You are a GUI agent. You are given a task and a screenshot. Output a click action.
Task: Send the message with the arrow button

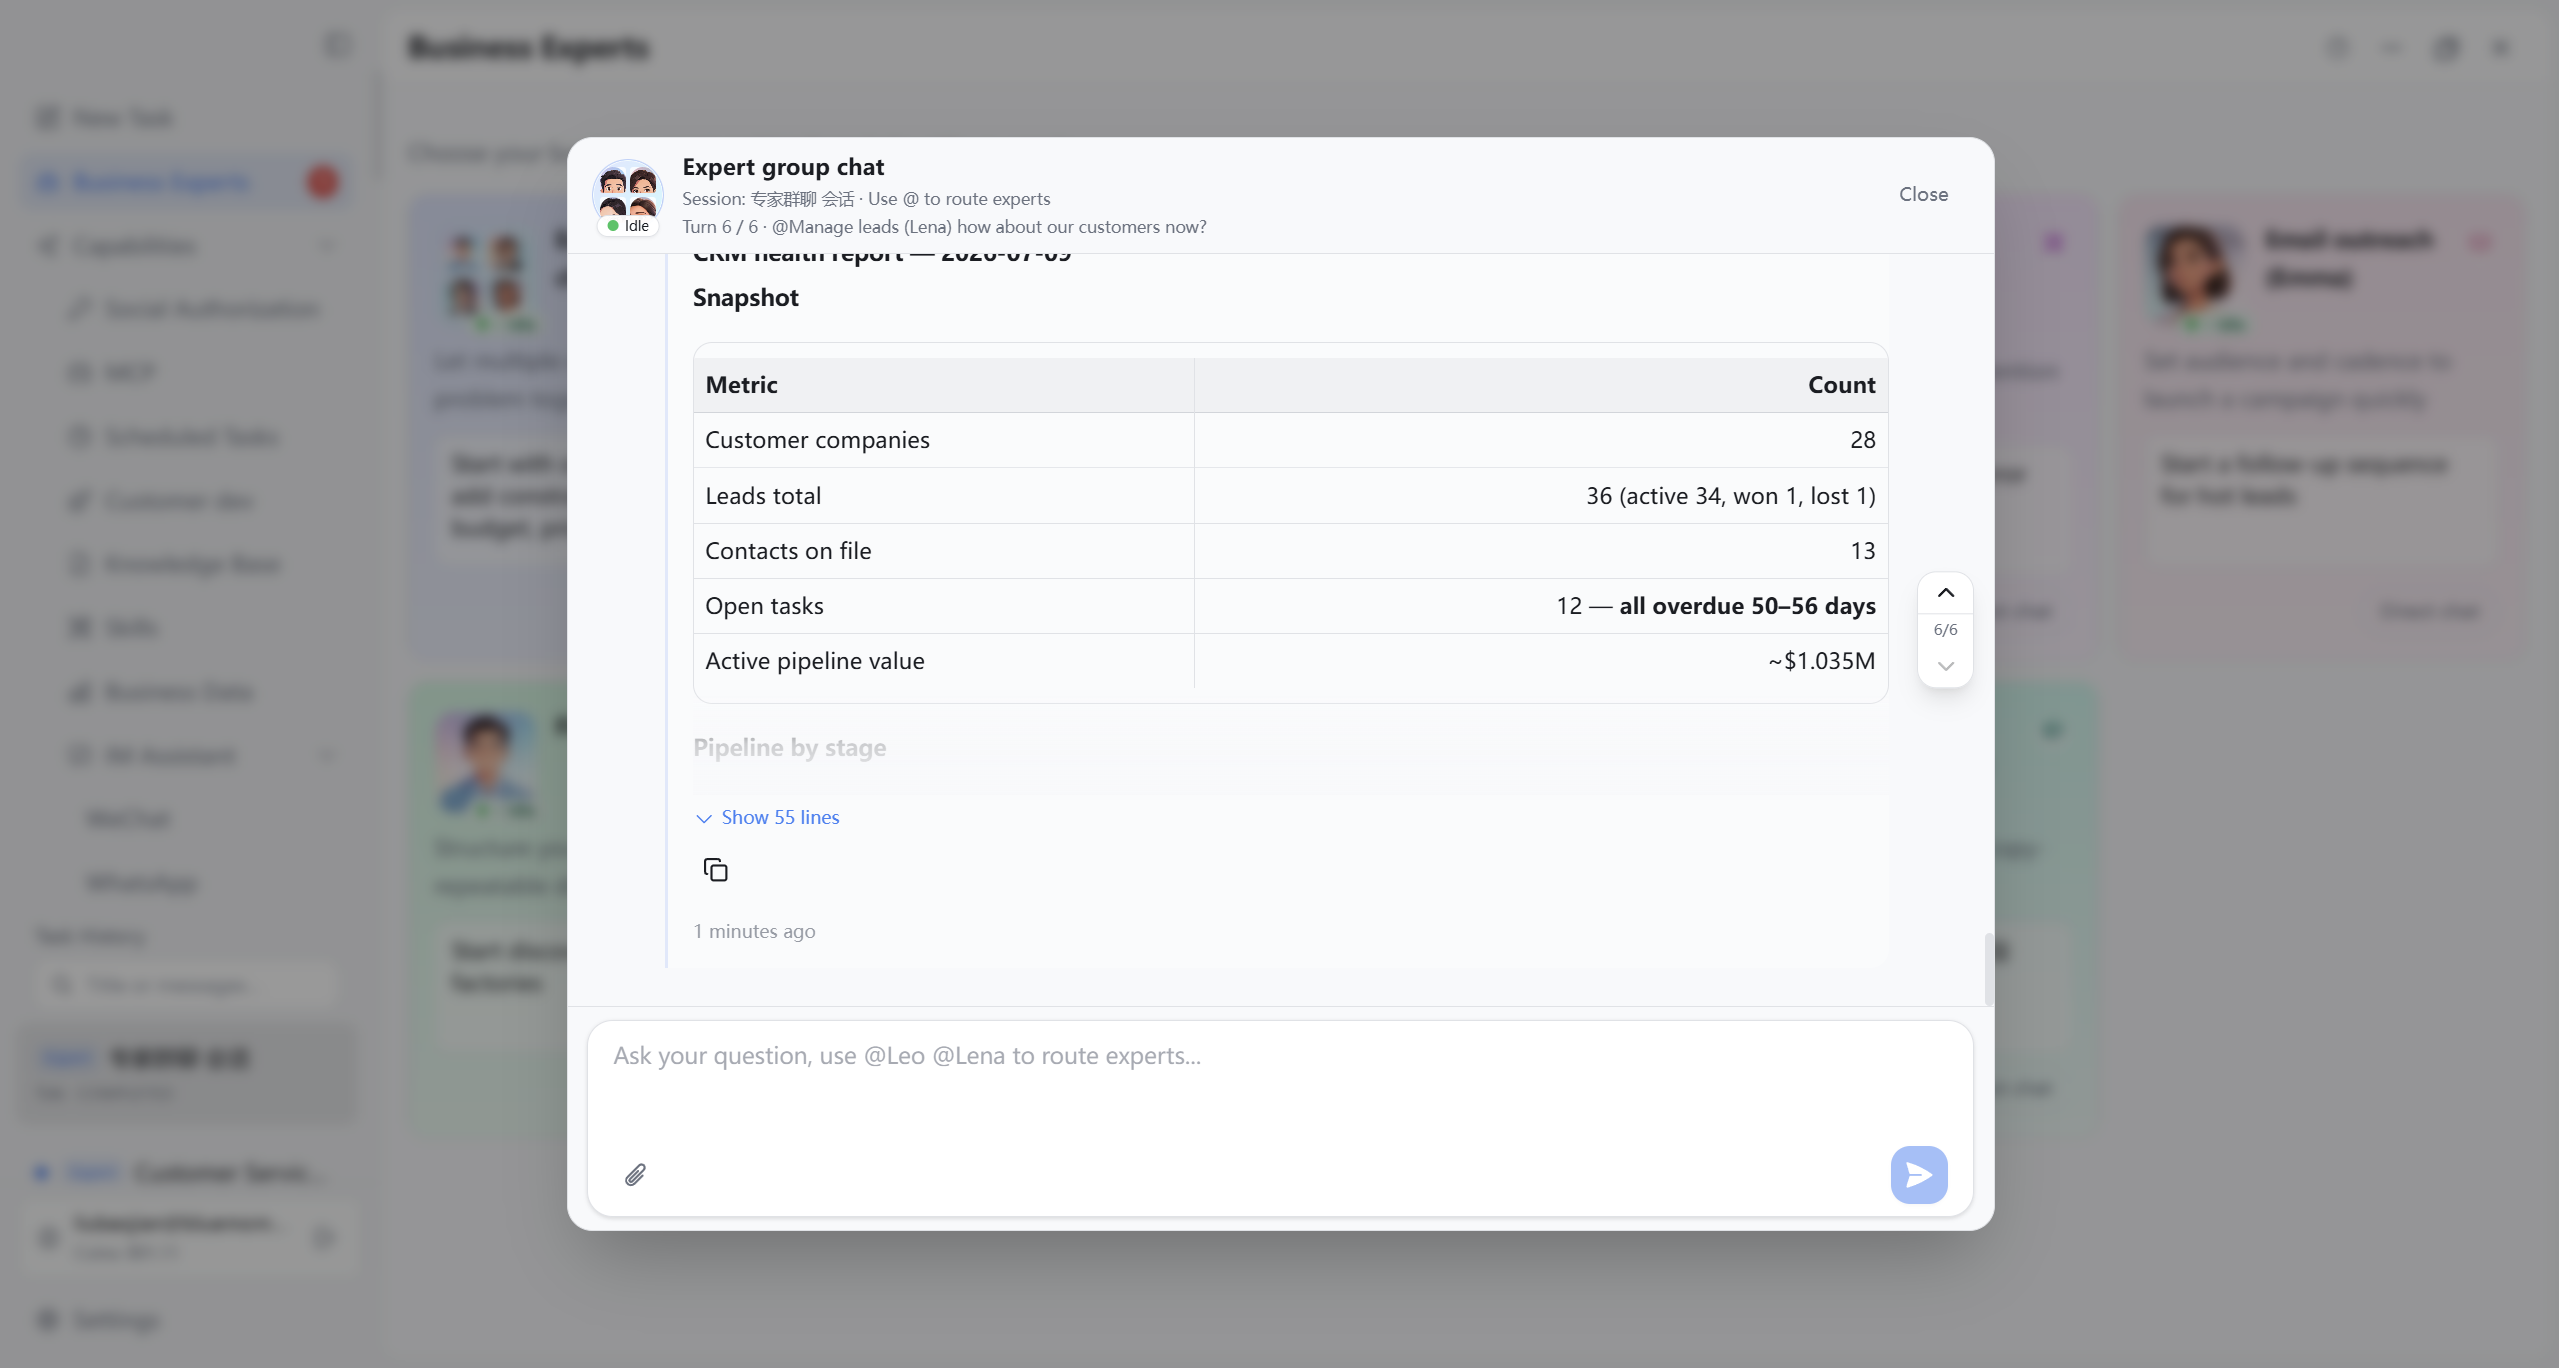1918,1174
